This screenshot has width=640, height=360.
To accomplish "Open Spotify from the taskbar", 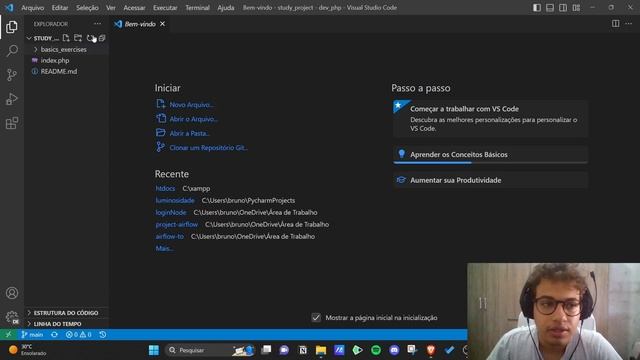I will pos(376,350).
